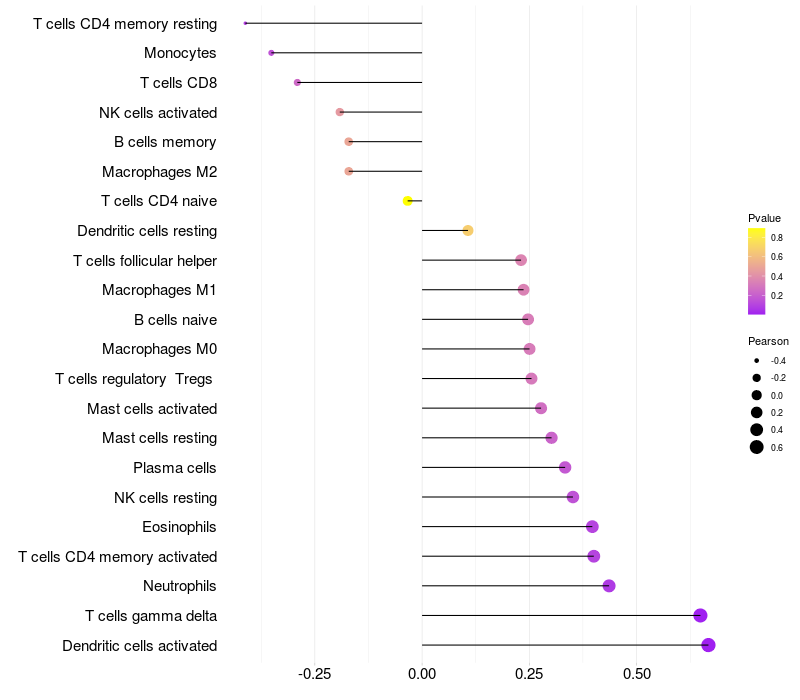Screen dimensions: 800x700
Task: Click the T cells CD8 dot
Action: pos(297,82)
